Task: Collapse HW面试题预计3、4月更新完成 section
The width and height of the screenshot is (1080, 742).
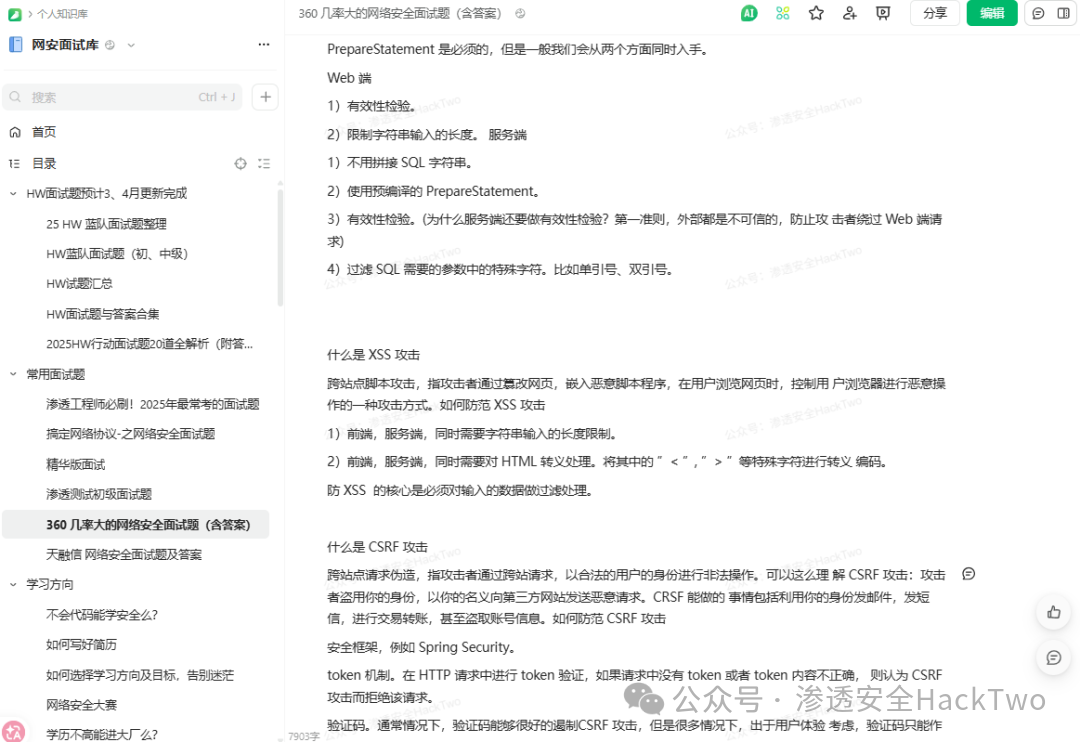Action: 13,194
